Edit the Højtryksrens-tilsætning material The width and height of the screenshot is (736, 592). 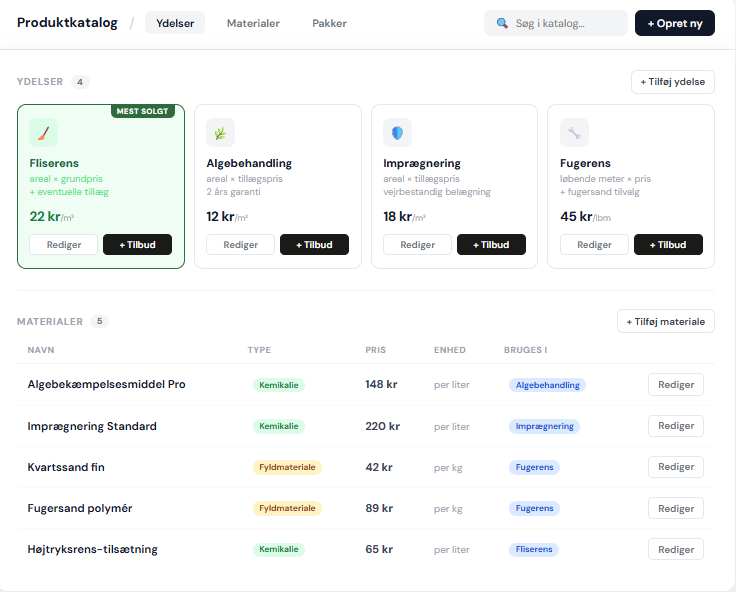[675, 549]
